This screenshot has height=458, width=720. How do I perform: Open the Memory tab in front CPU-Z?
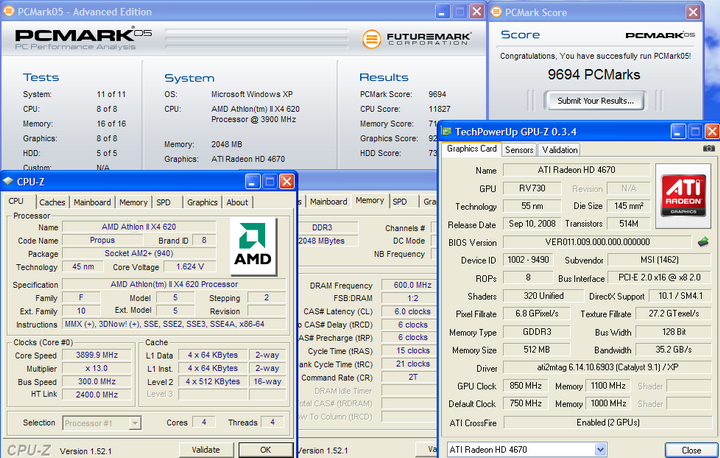tap(133, 202)
